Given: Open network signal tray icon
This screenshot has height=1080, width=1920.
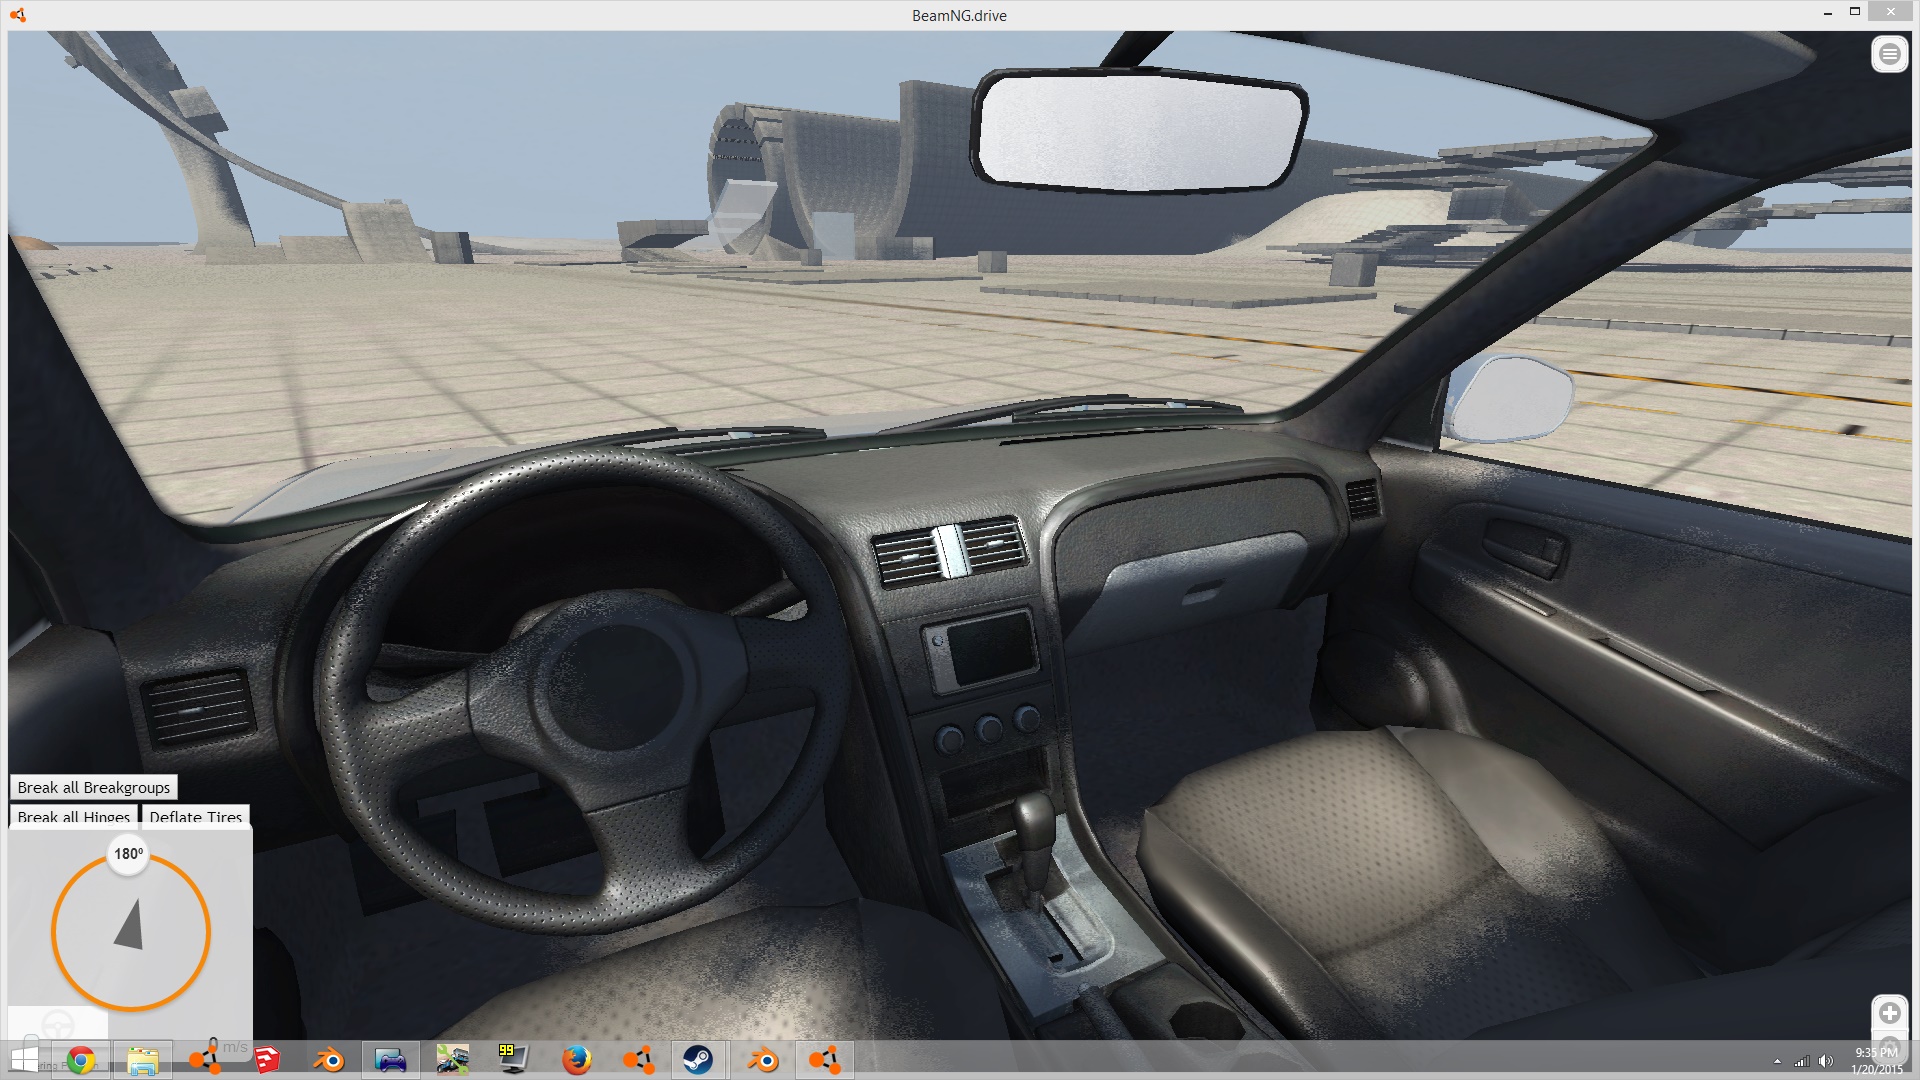Looking at the screenshot, I should [1802, 1061].
